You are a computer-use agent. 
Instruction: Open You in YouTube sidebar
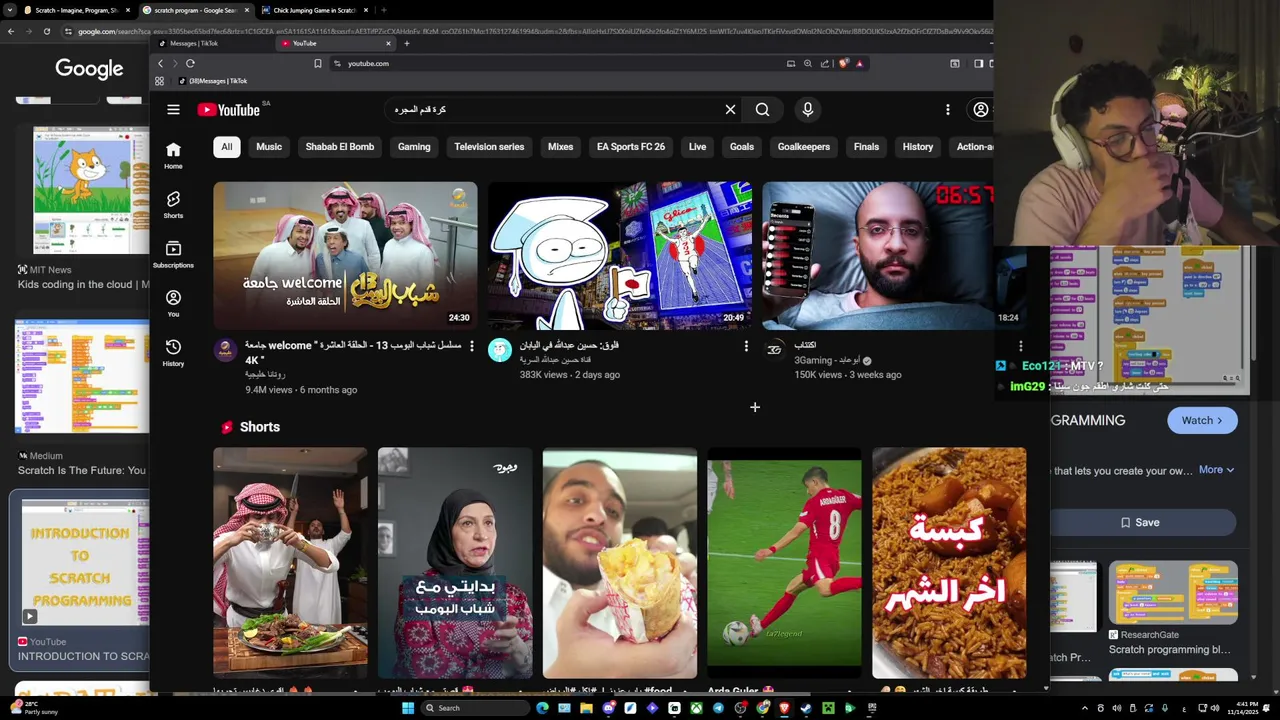(x=173, y=303)
